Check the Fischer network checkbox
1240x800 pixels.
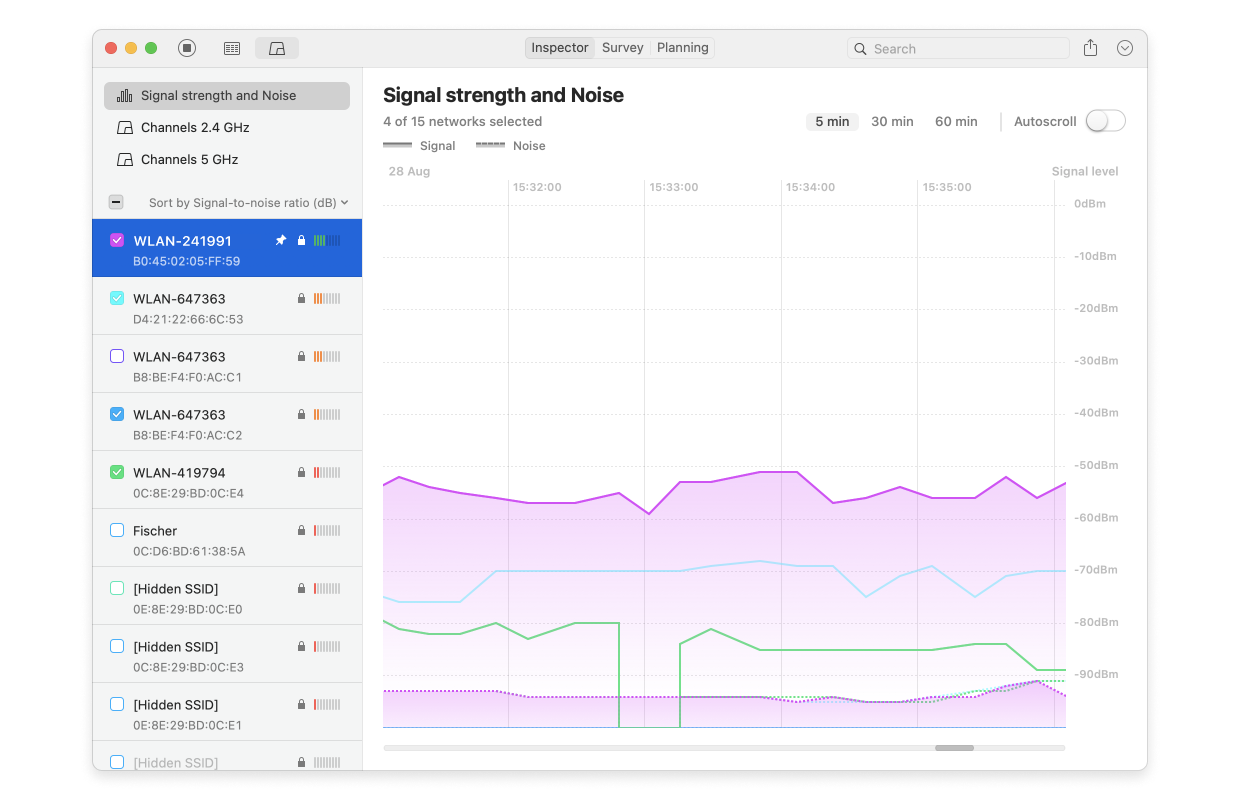[x=117, y=530]
